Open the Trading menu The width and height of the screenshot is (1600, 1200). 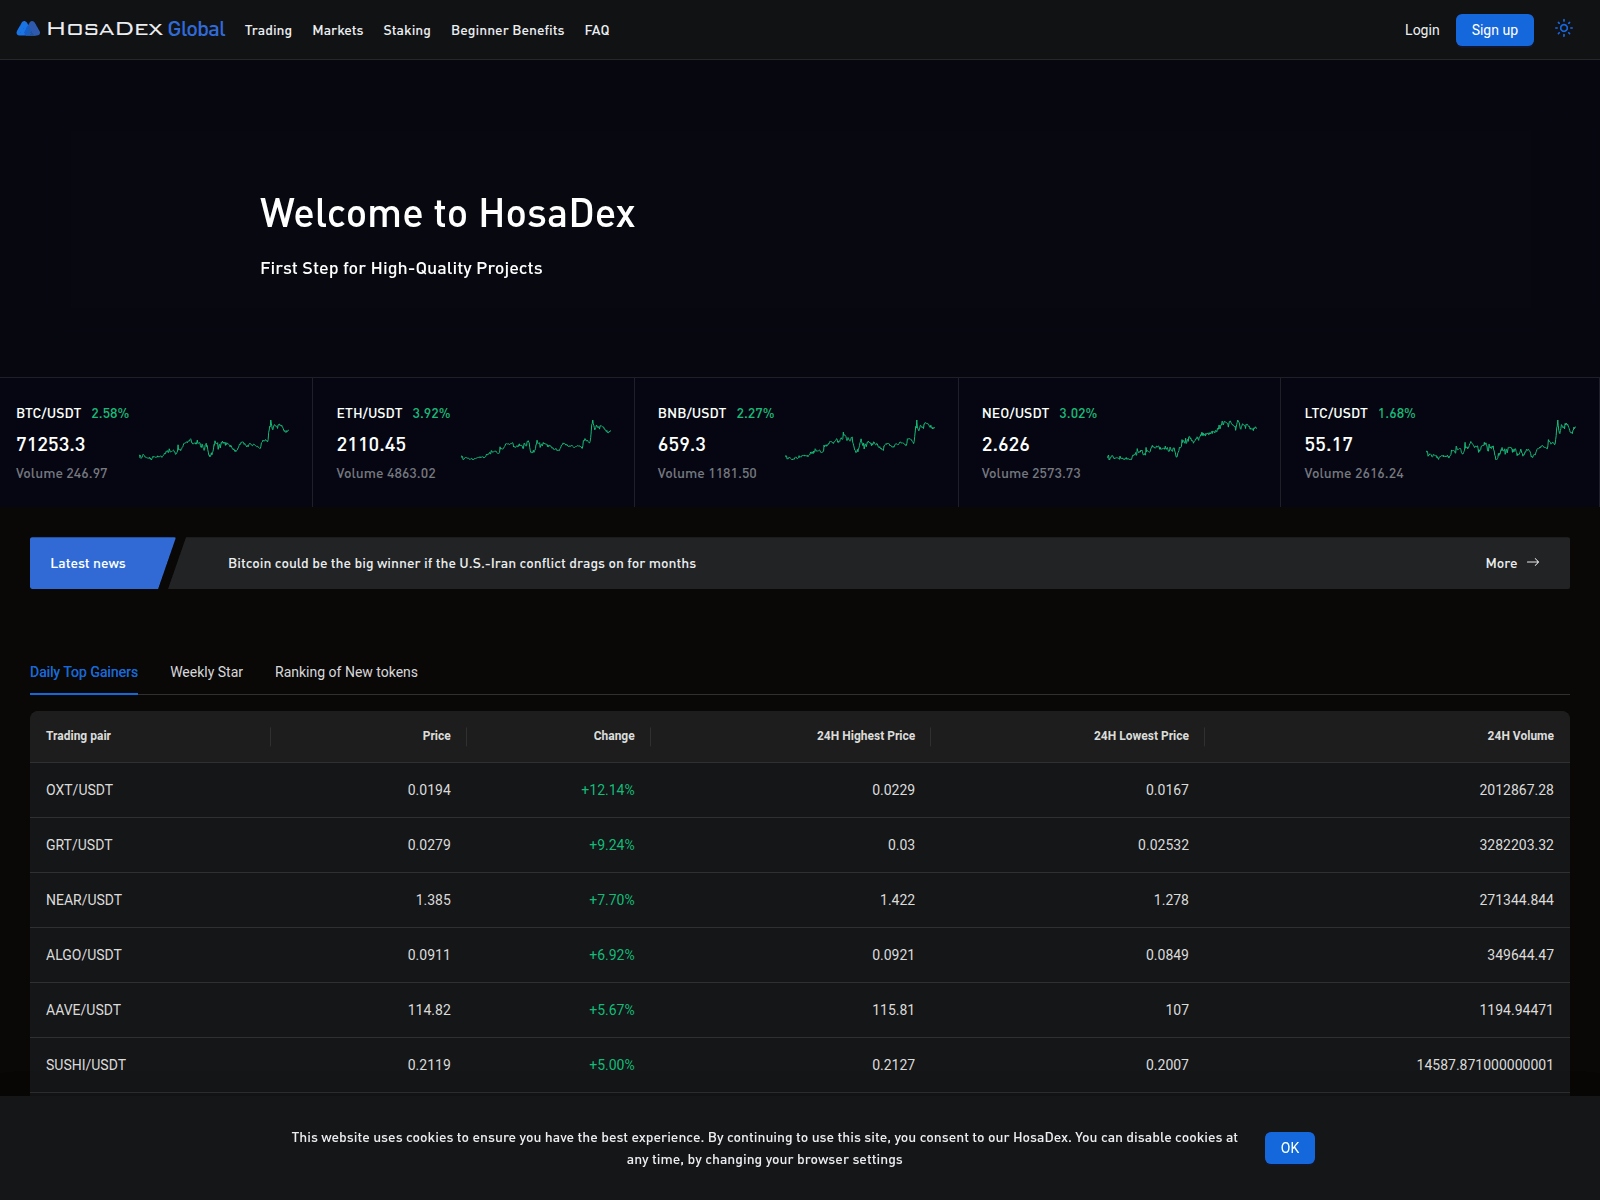pos(268,30)
